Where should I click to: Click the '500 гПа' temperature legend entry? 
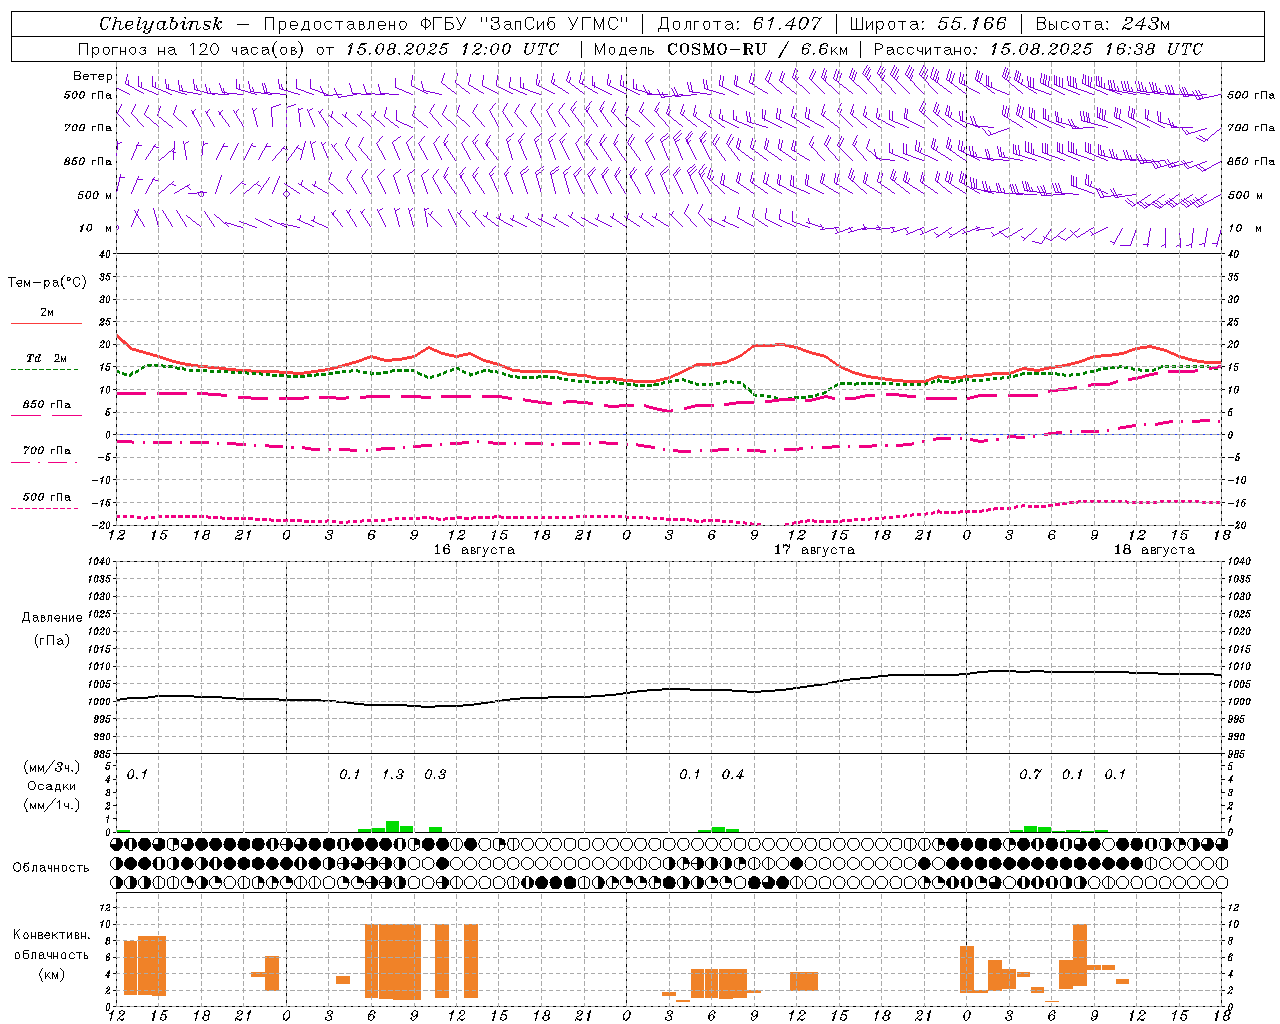[46, 497]
